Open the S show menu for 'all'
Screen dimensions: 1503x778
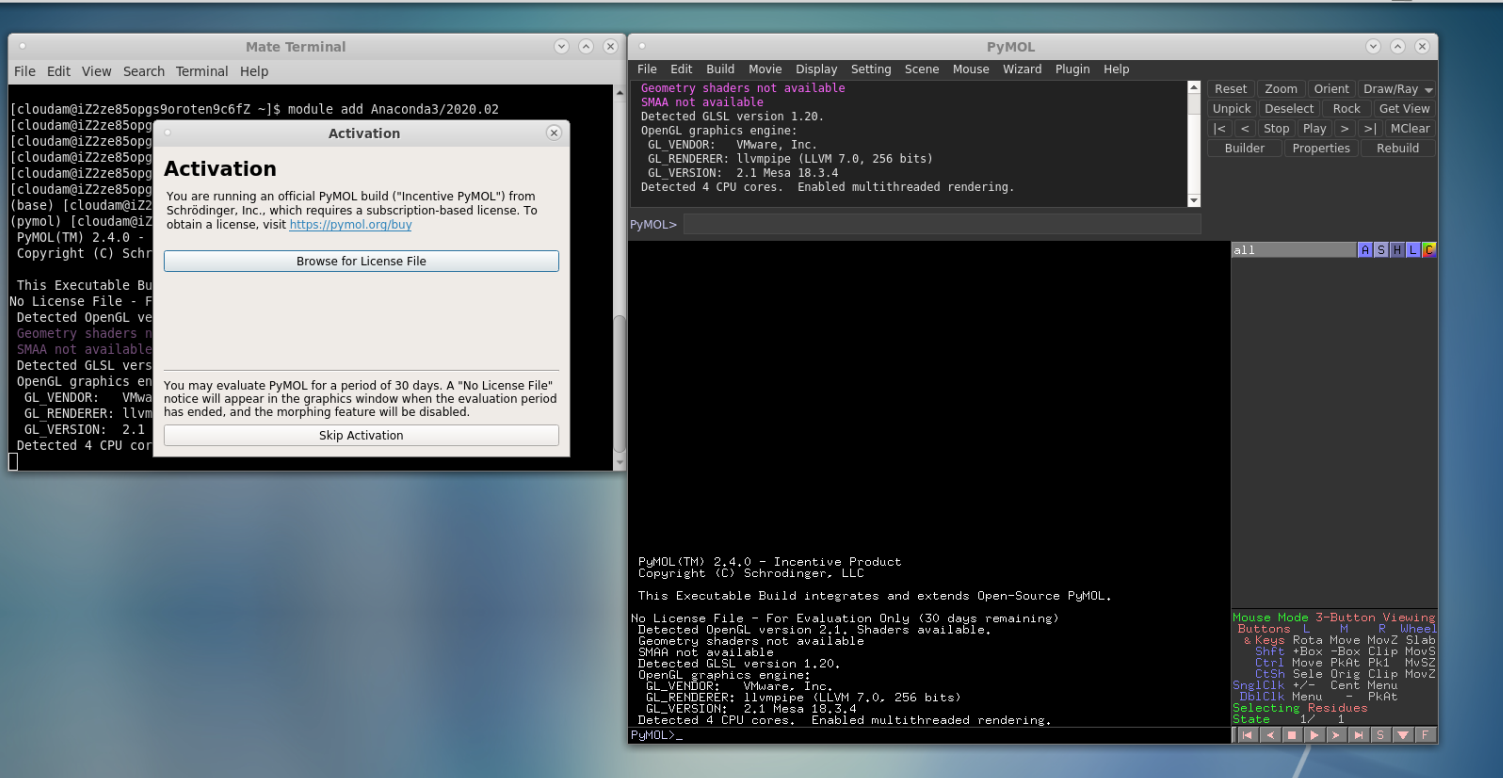pyautogui.click(x=1381, y=250)
